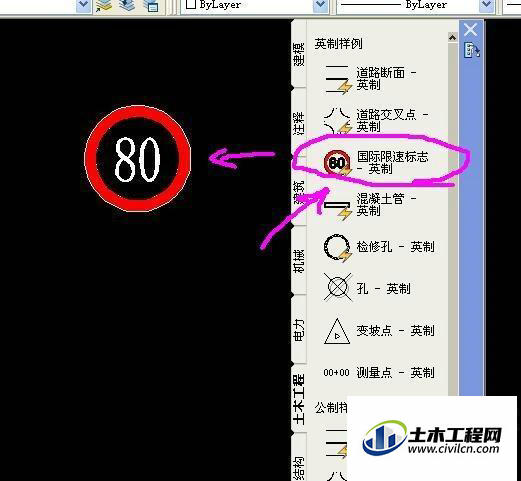Click the 混凝土管 - 英制 label
This screenshot has width=521, height=481.
click(x=387, y=205)
